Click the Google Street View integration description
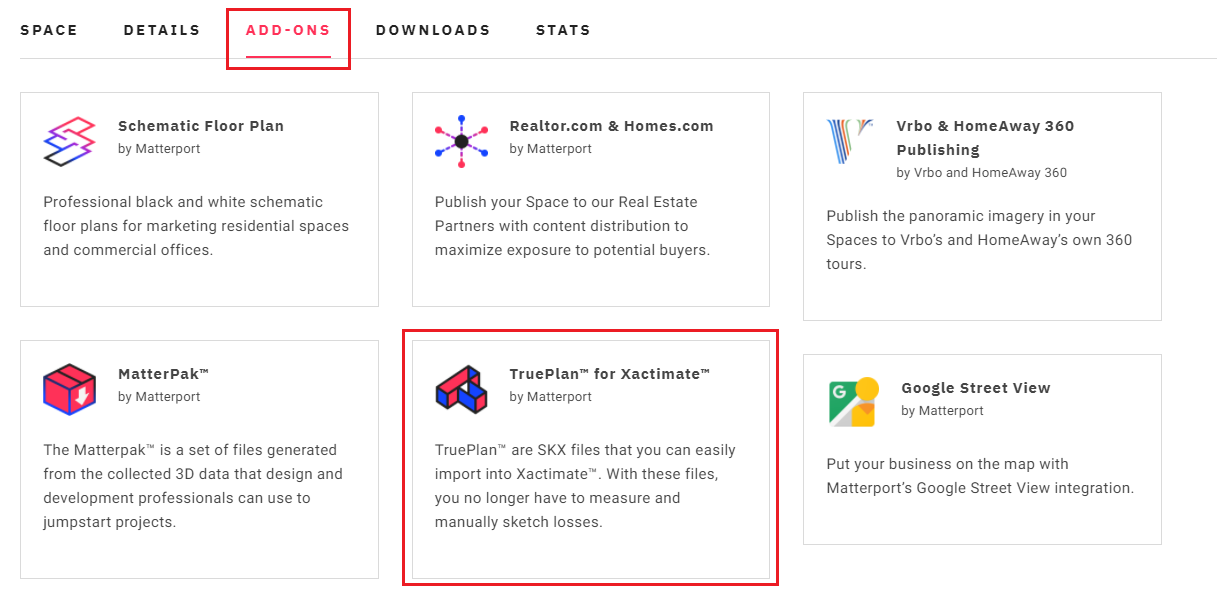1228x597 pixels. pyautogui.click(x=980, y=476)
